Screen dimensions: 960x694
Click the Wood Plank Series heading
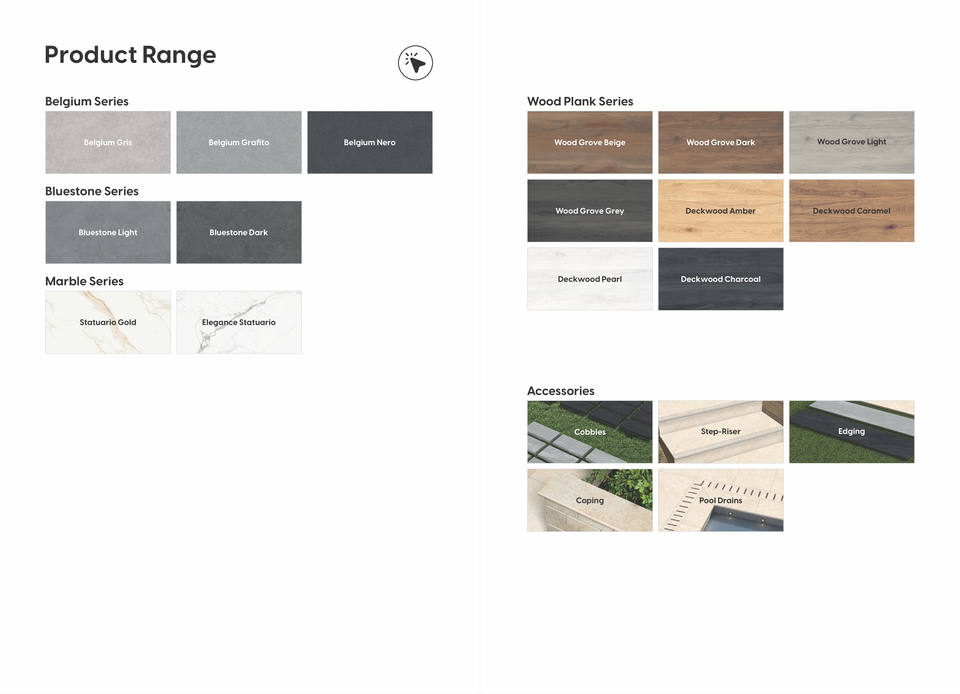(x=580, y=101)
